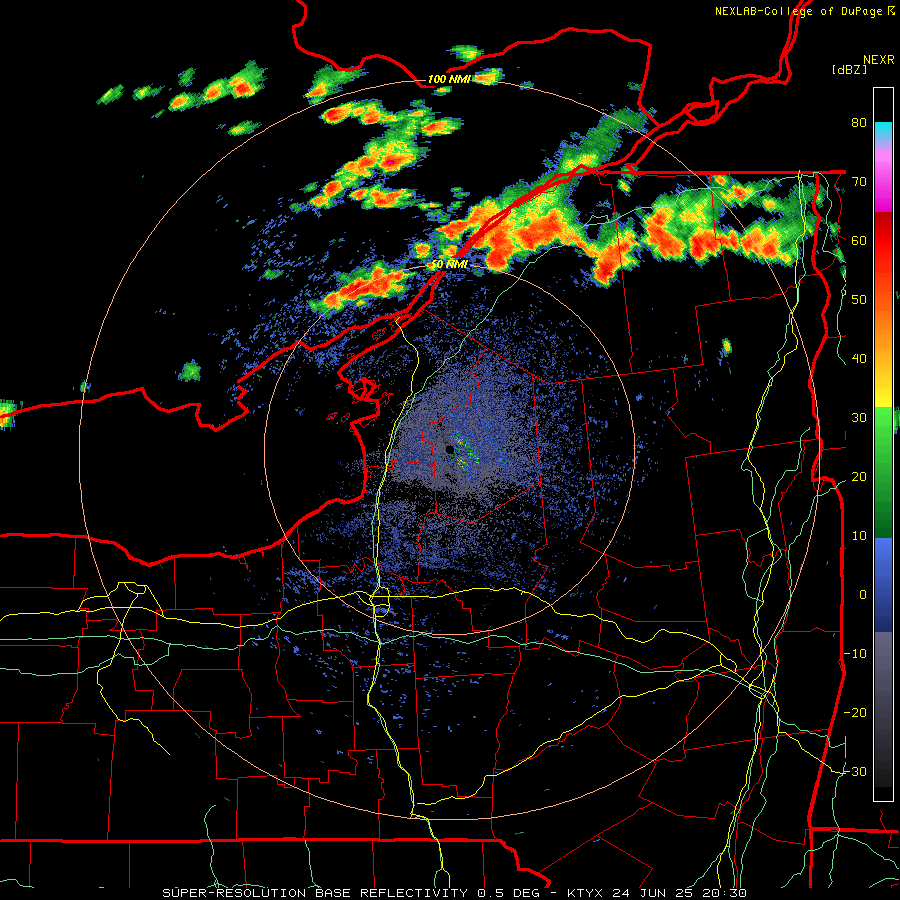Click the -10 dBZ scale value

coord(855,653)
